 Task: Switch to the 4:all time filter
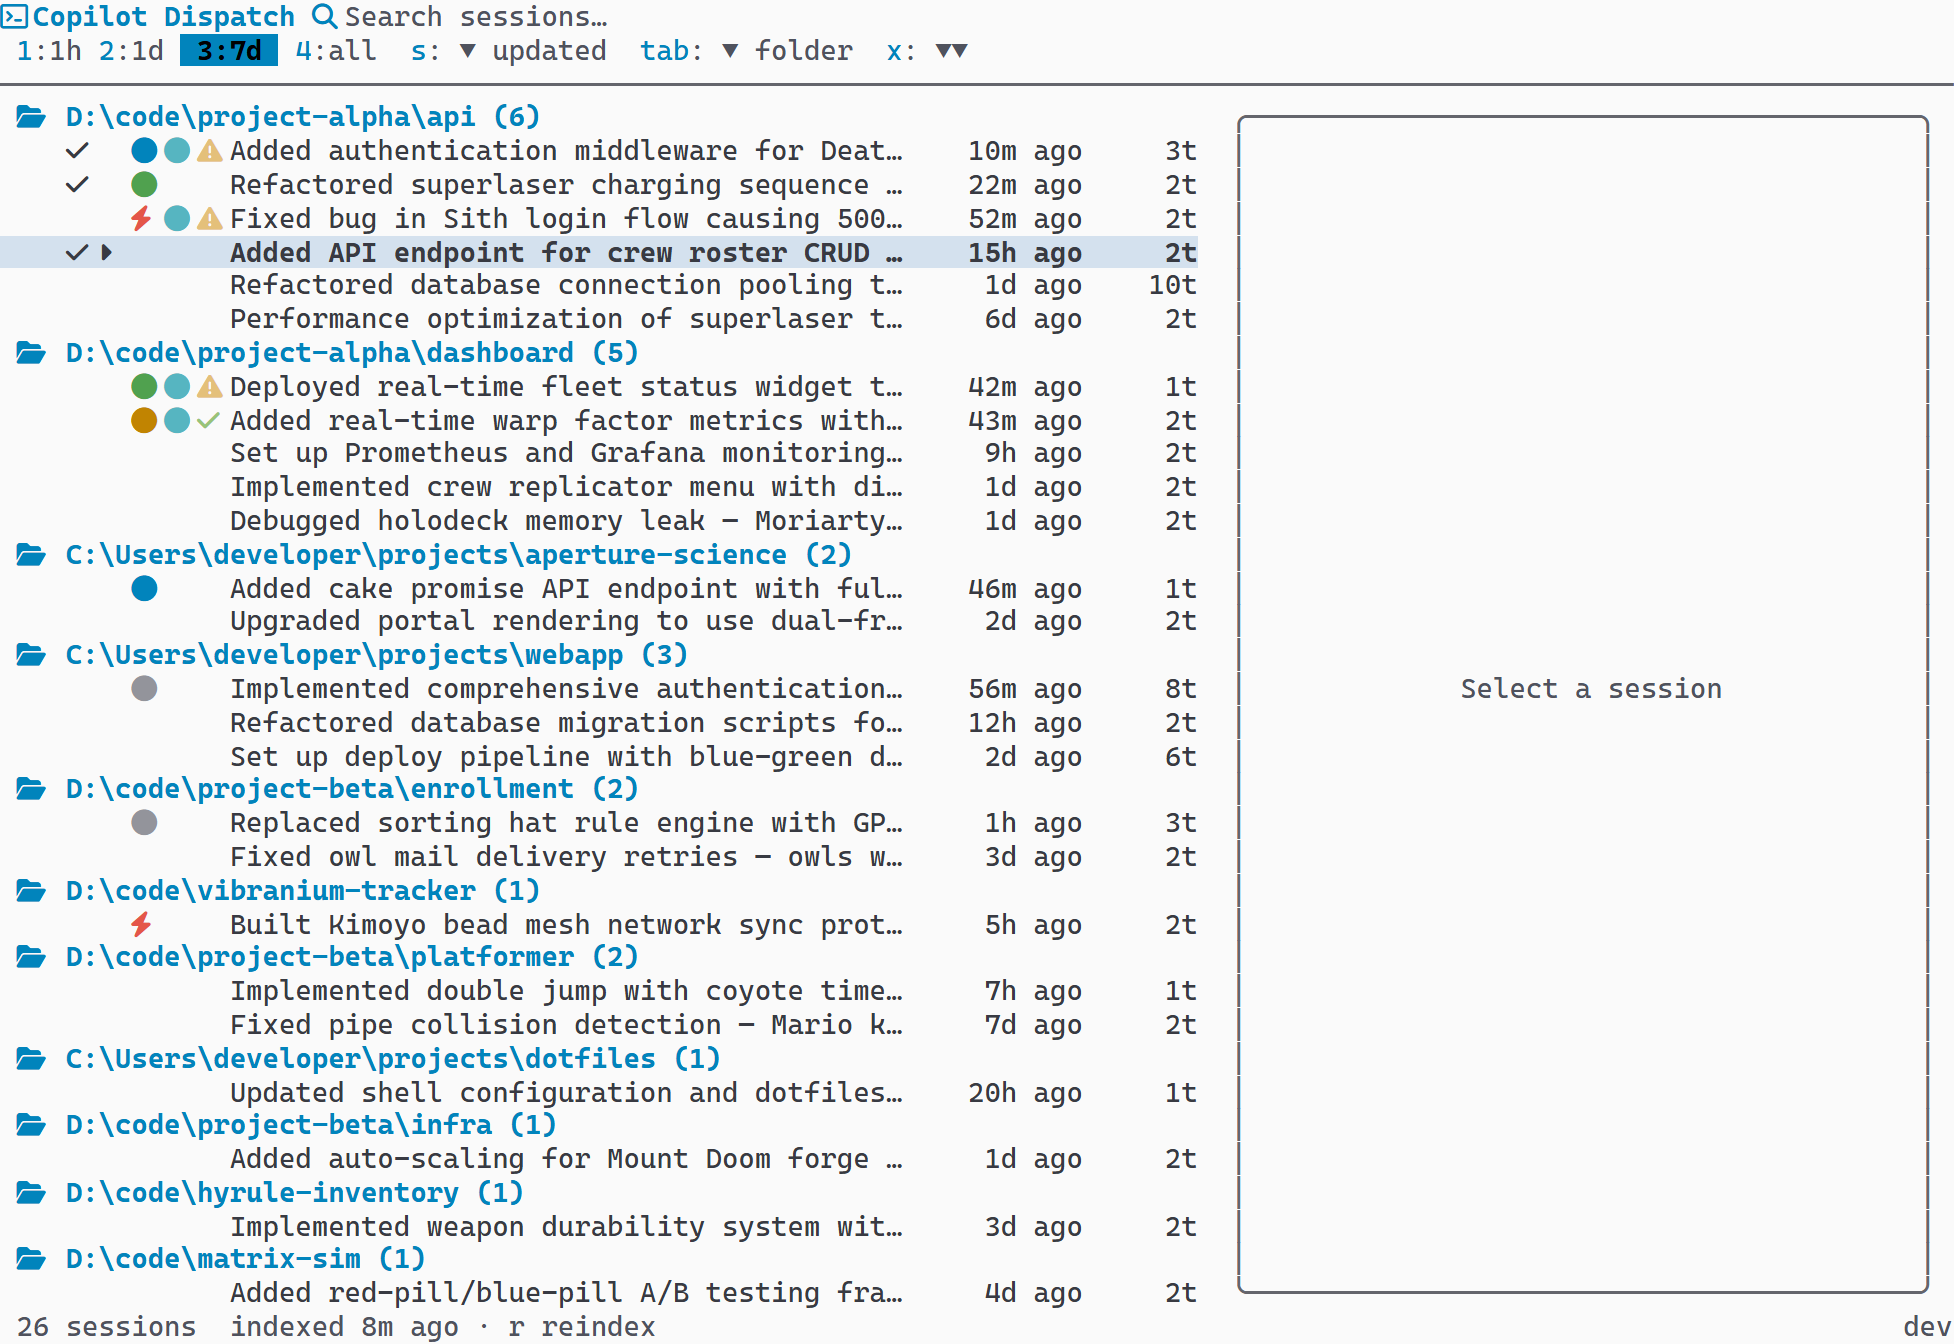[x=336, y=51]
